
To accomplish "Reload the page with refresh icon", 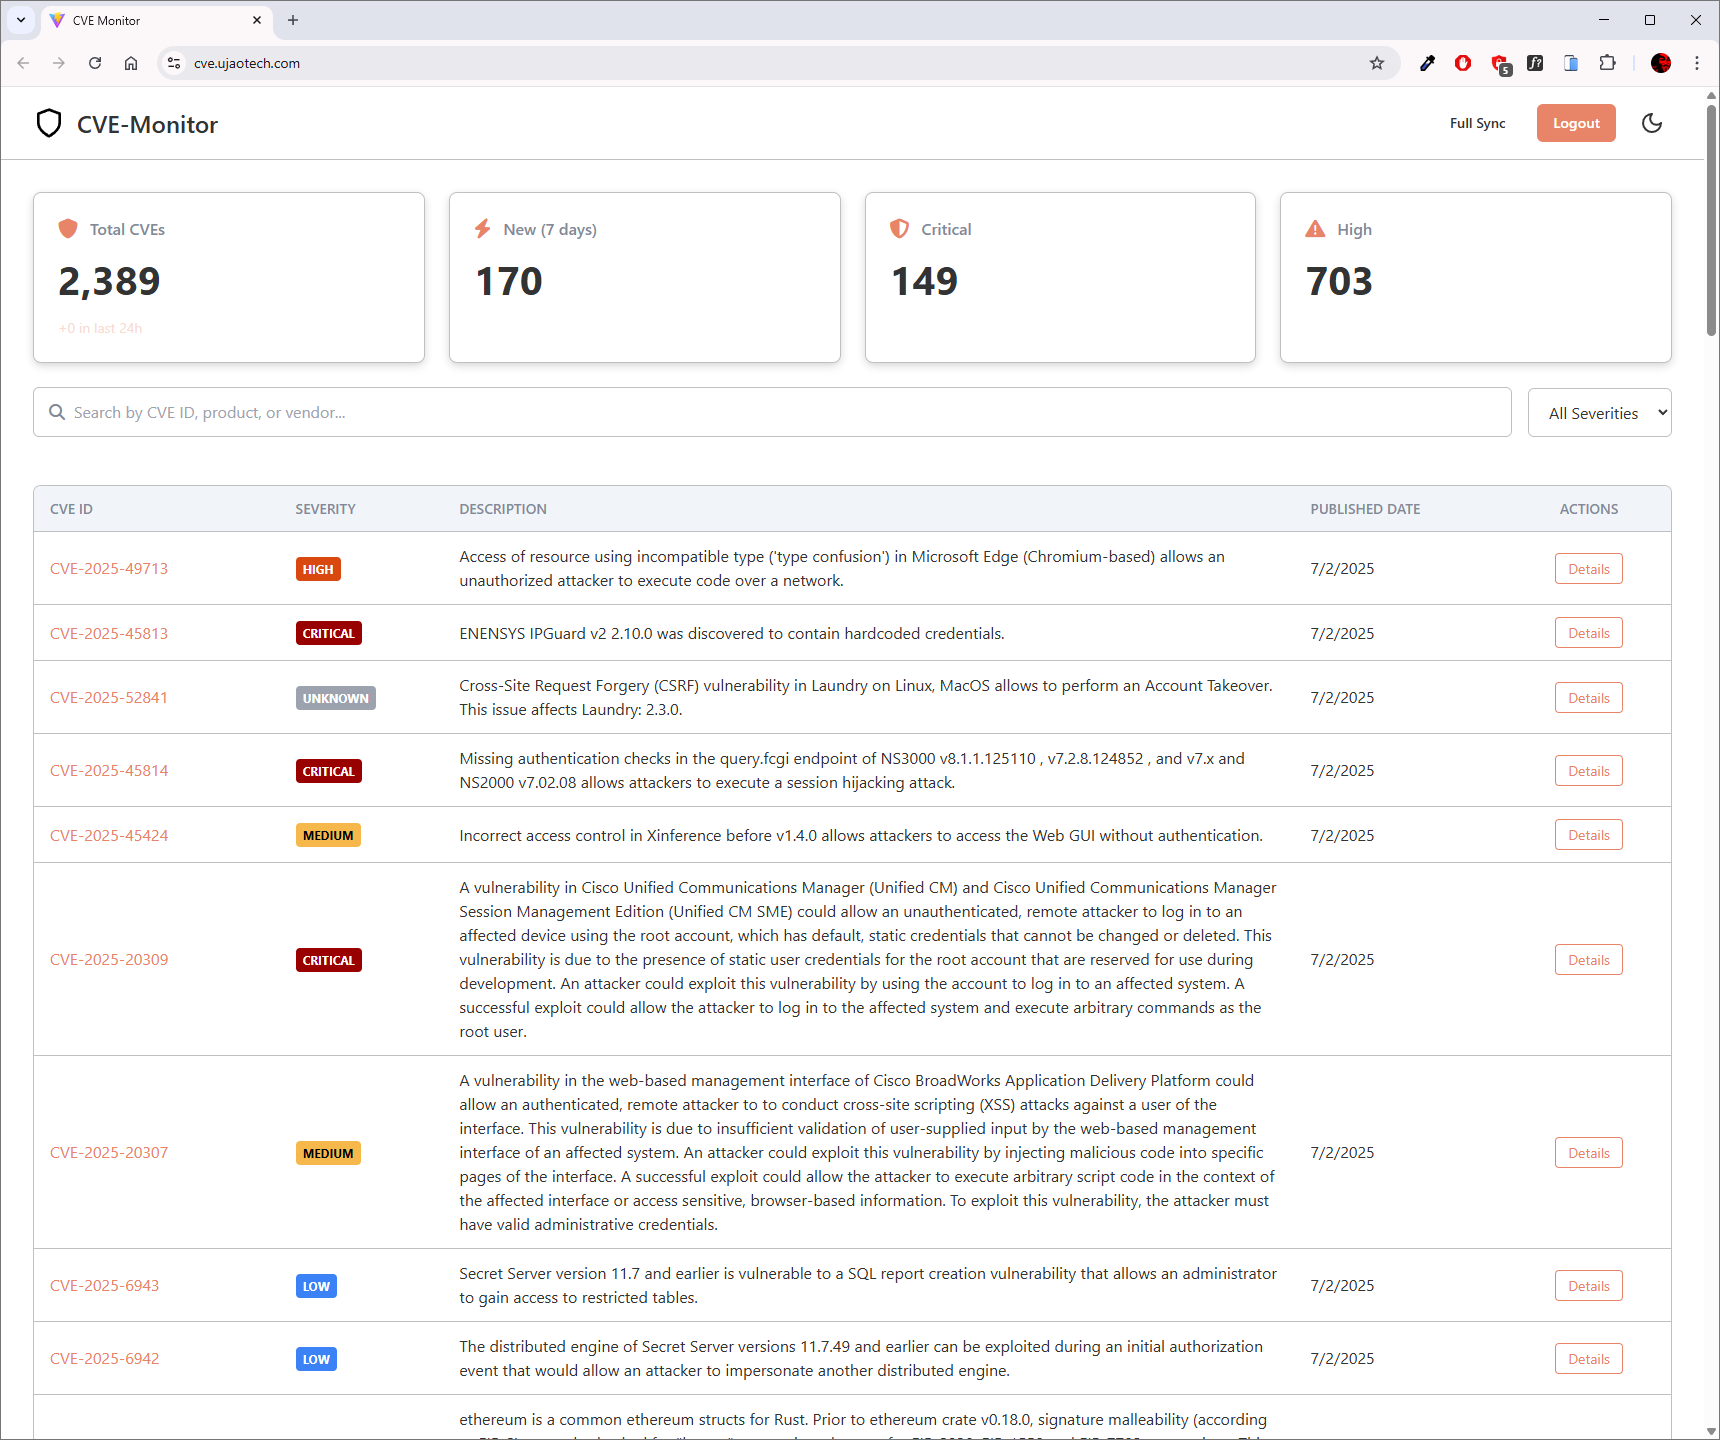I will (95, 63).
